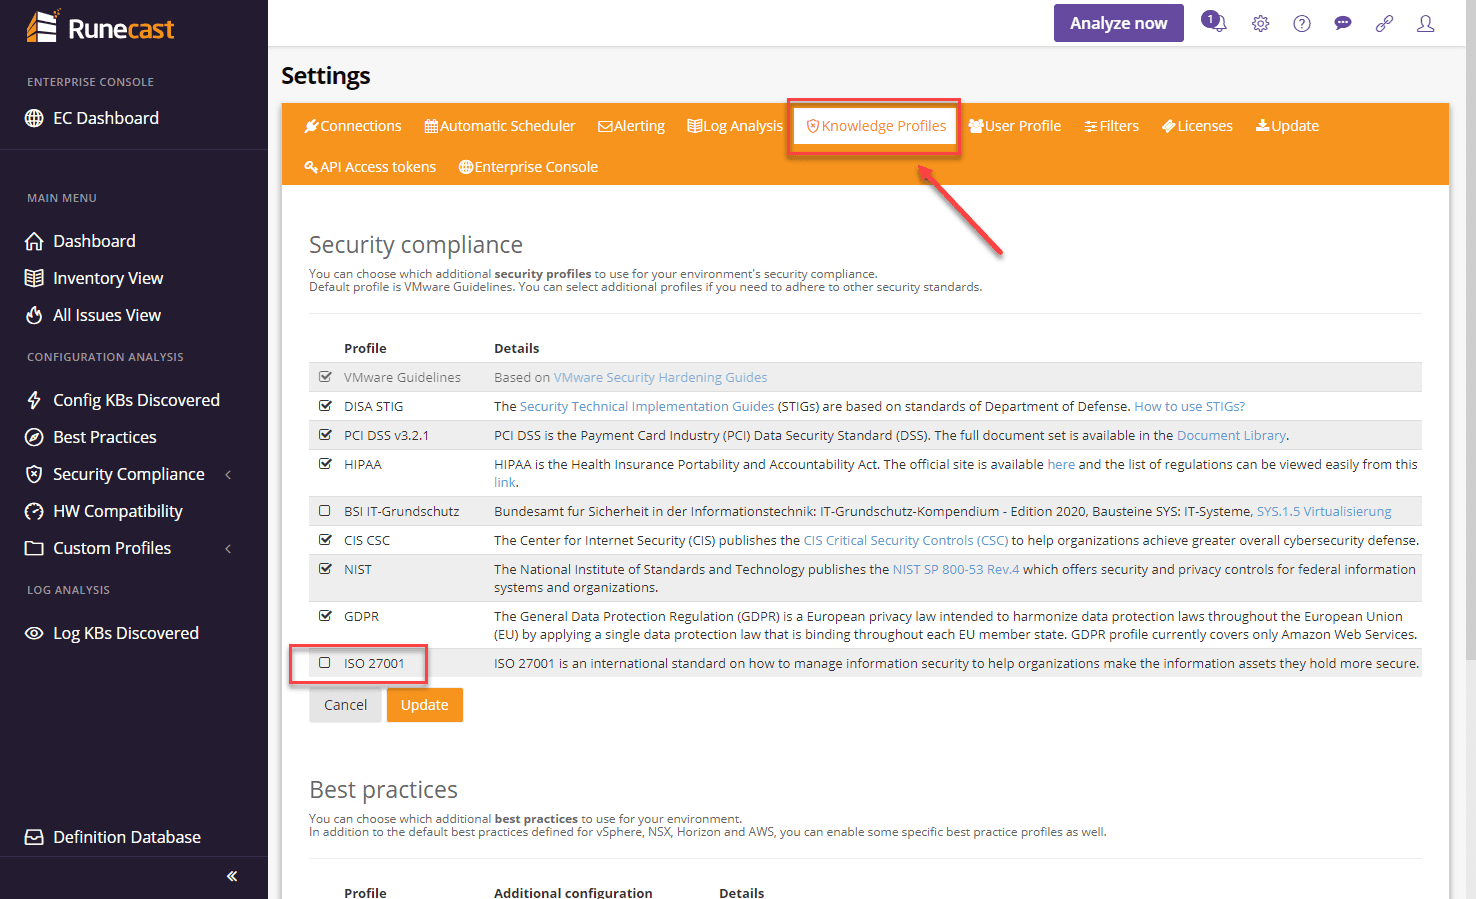Switch to the Knowledge Profiles tab
This screenshot has height=899, width=1476.
pos(876,126)
